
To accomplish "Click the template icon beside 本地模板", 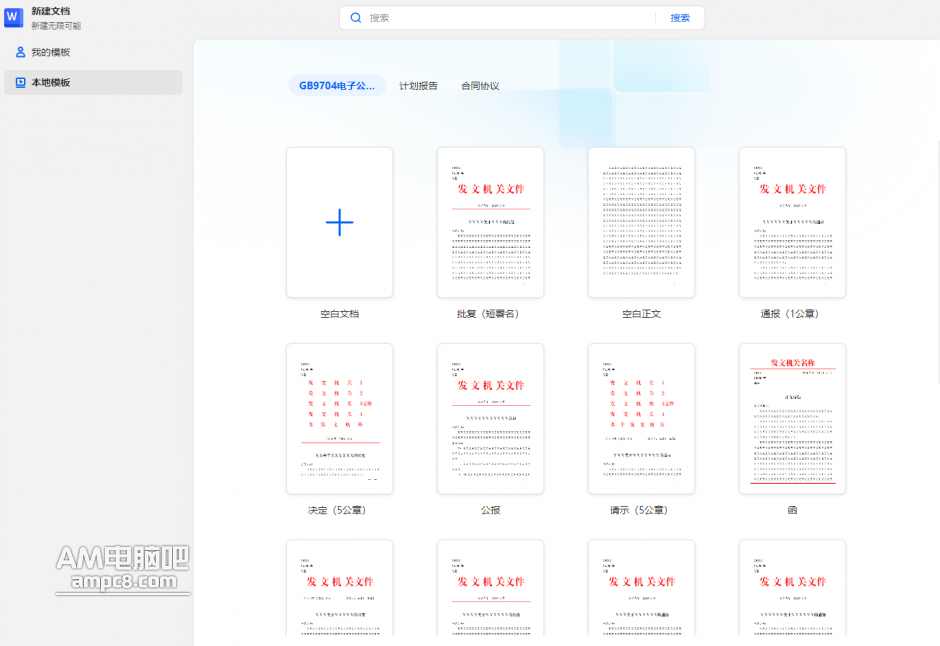I will tap(20, 83).
